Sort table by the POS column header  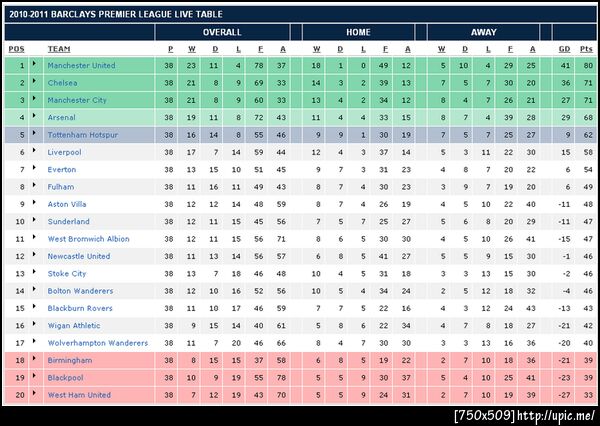tap(17, 49)
